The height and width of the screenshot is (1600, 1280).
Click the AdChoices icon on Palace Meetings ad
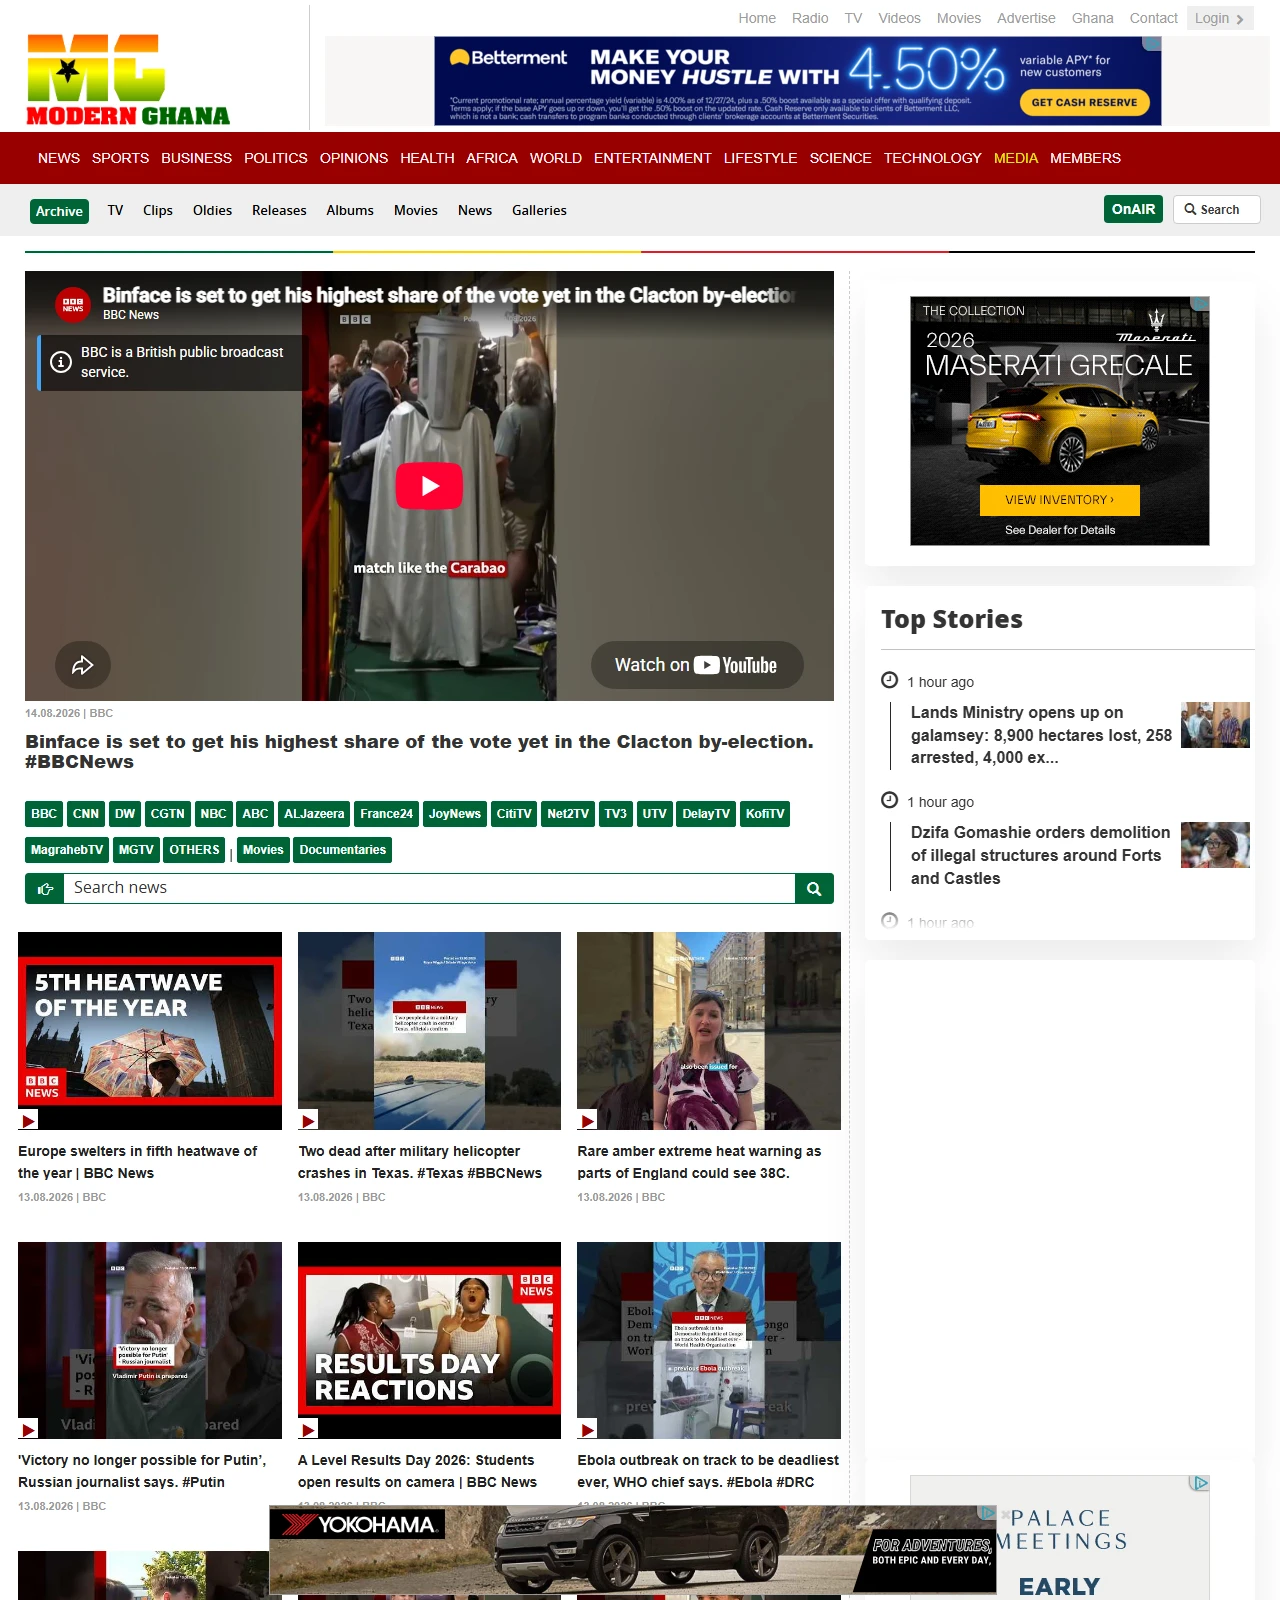(1200, 1484)
